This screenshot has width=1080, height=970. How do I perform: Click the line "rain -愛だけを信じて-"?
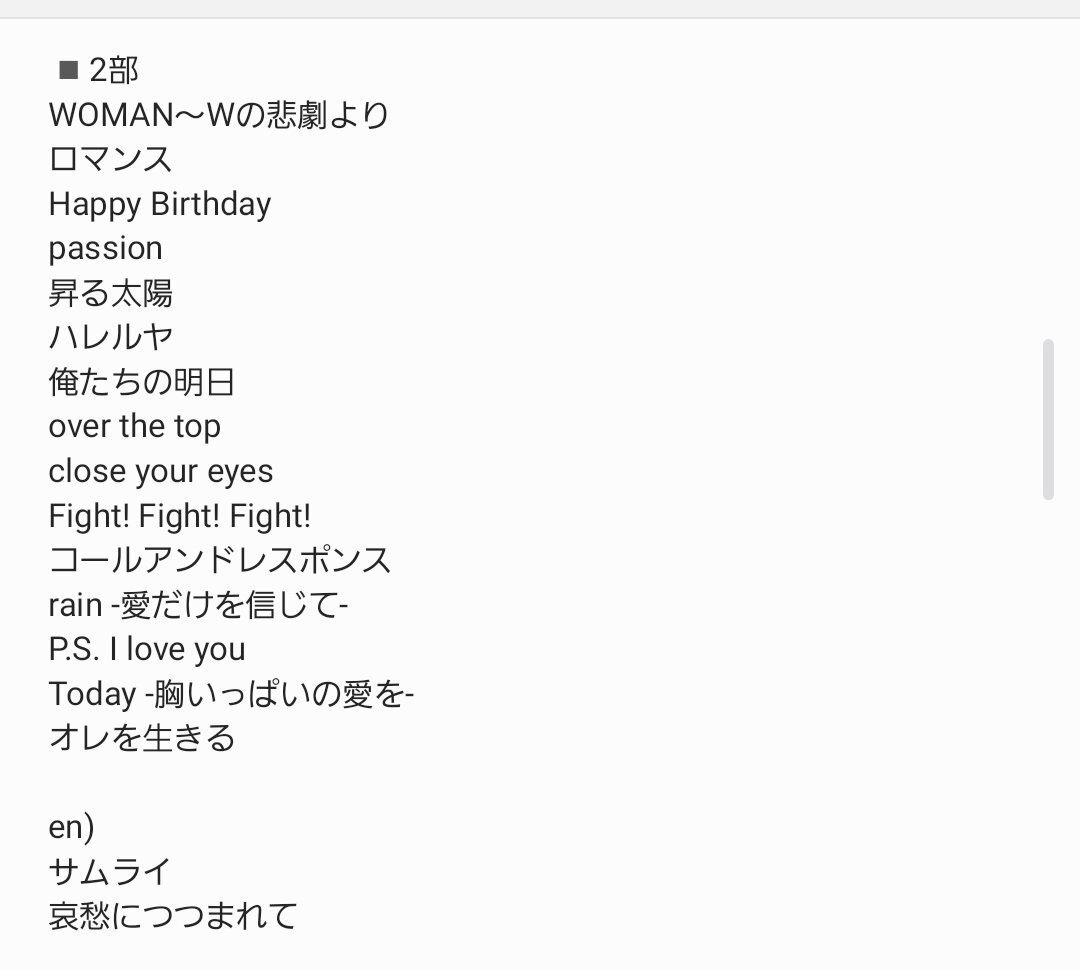tap(198, 605)
